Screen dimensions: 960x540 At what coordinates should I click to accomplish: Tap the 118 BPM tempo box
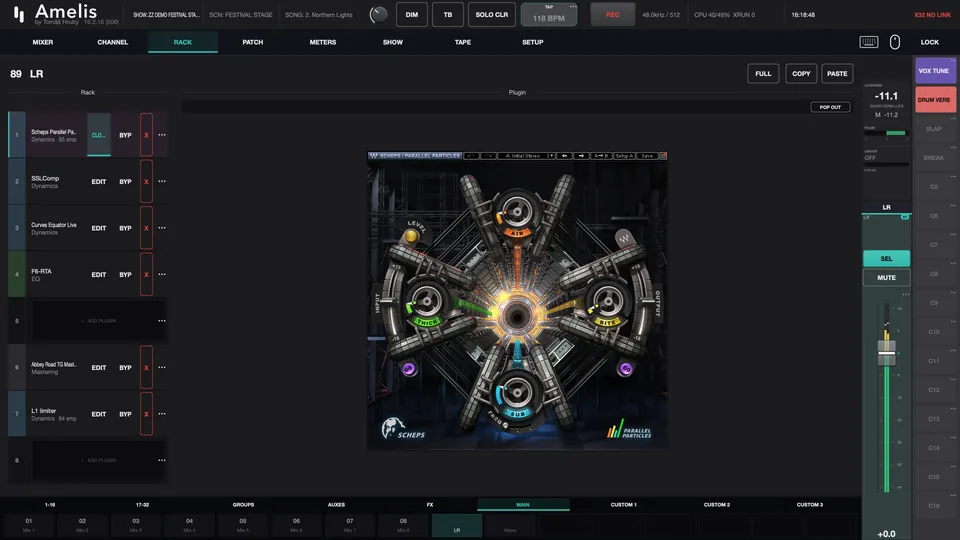tap(549, 15)
